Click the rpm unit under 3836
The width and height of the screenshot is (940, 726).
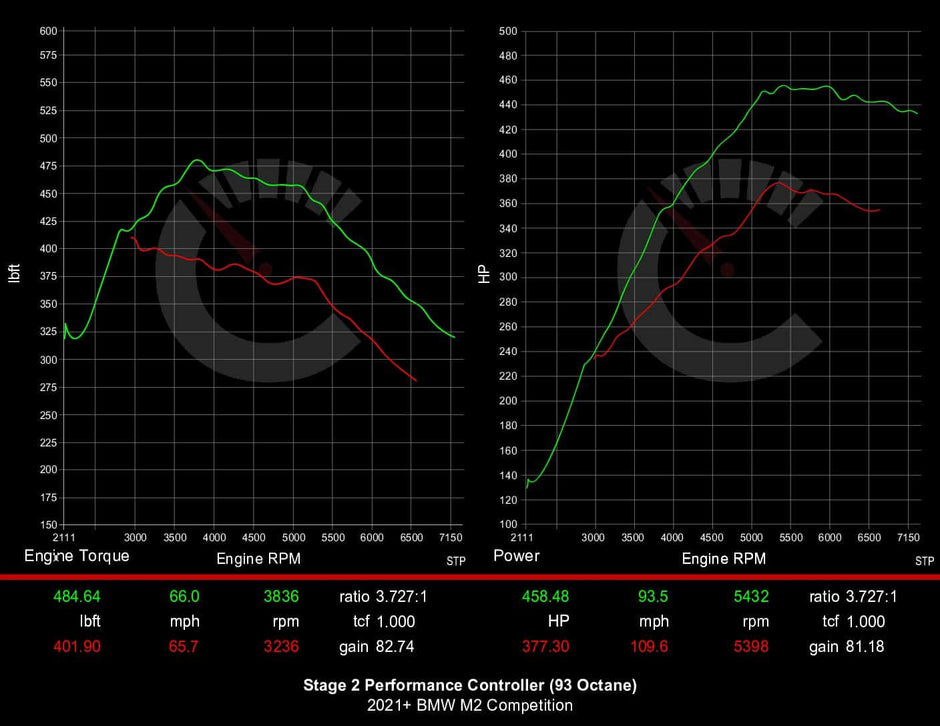coord(286,622)
